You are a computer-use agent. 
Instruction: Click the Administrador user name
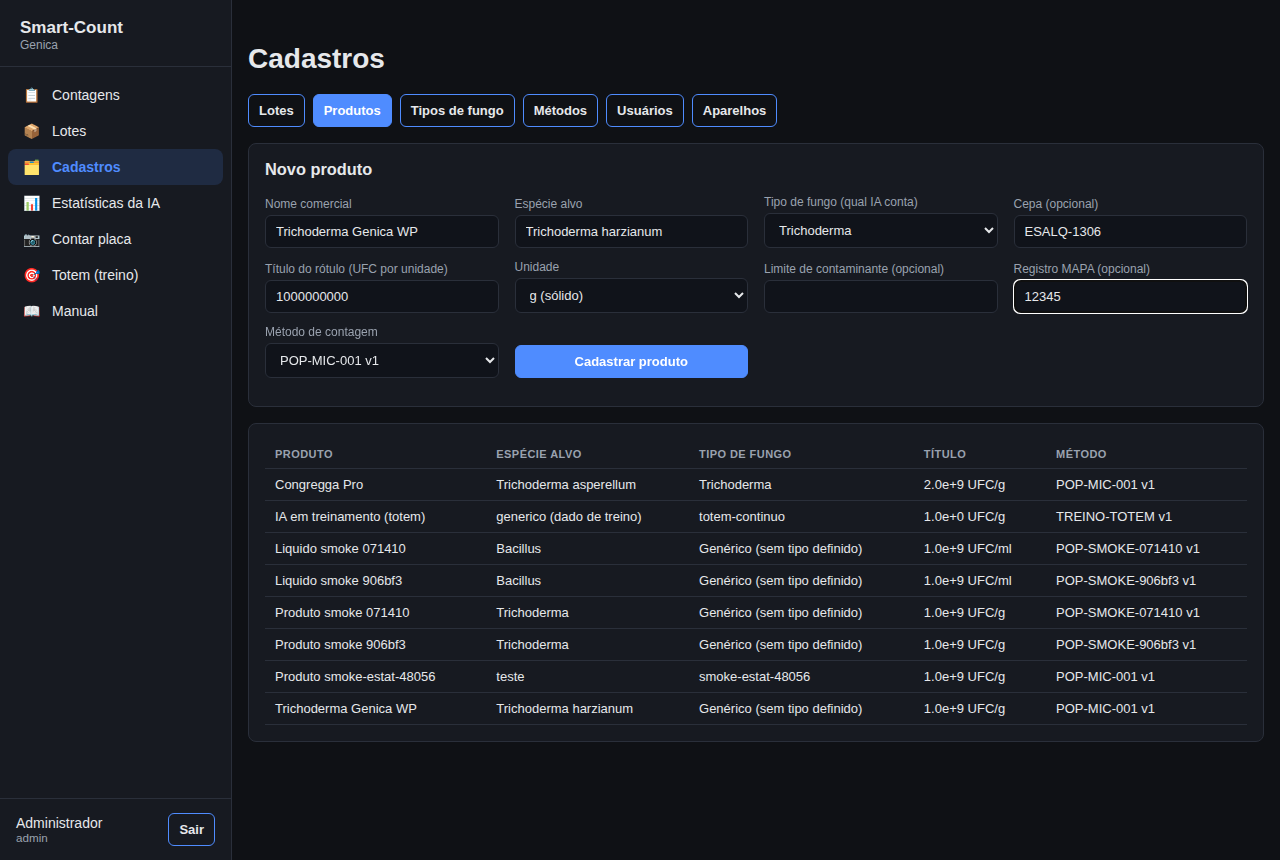pos(59,823)
